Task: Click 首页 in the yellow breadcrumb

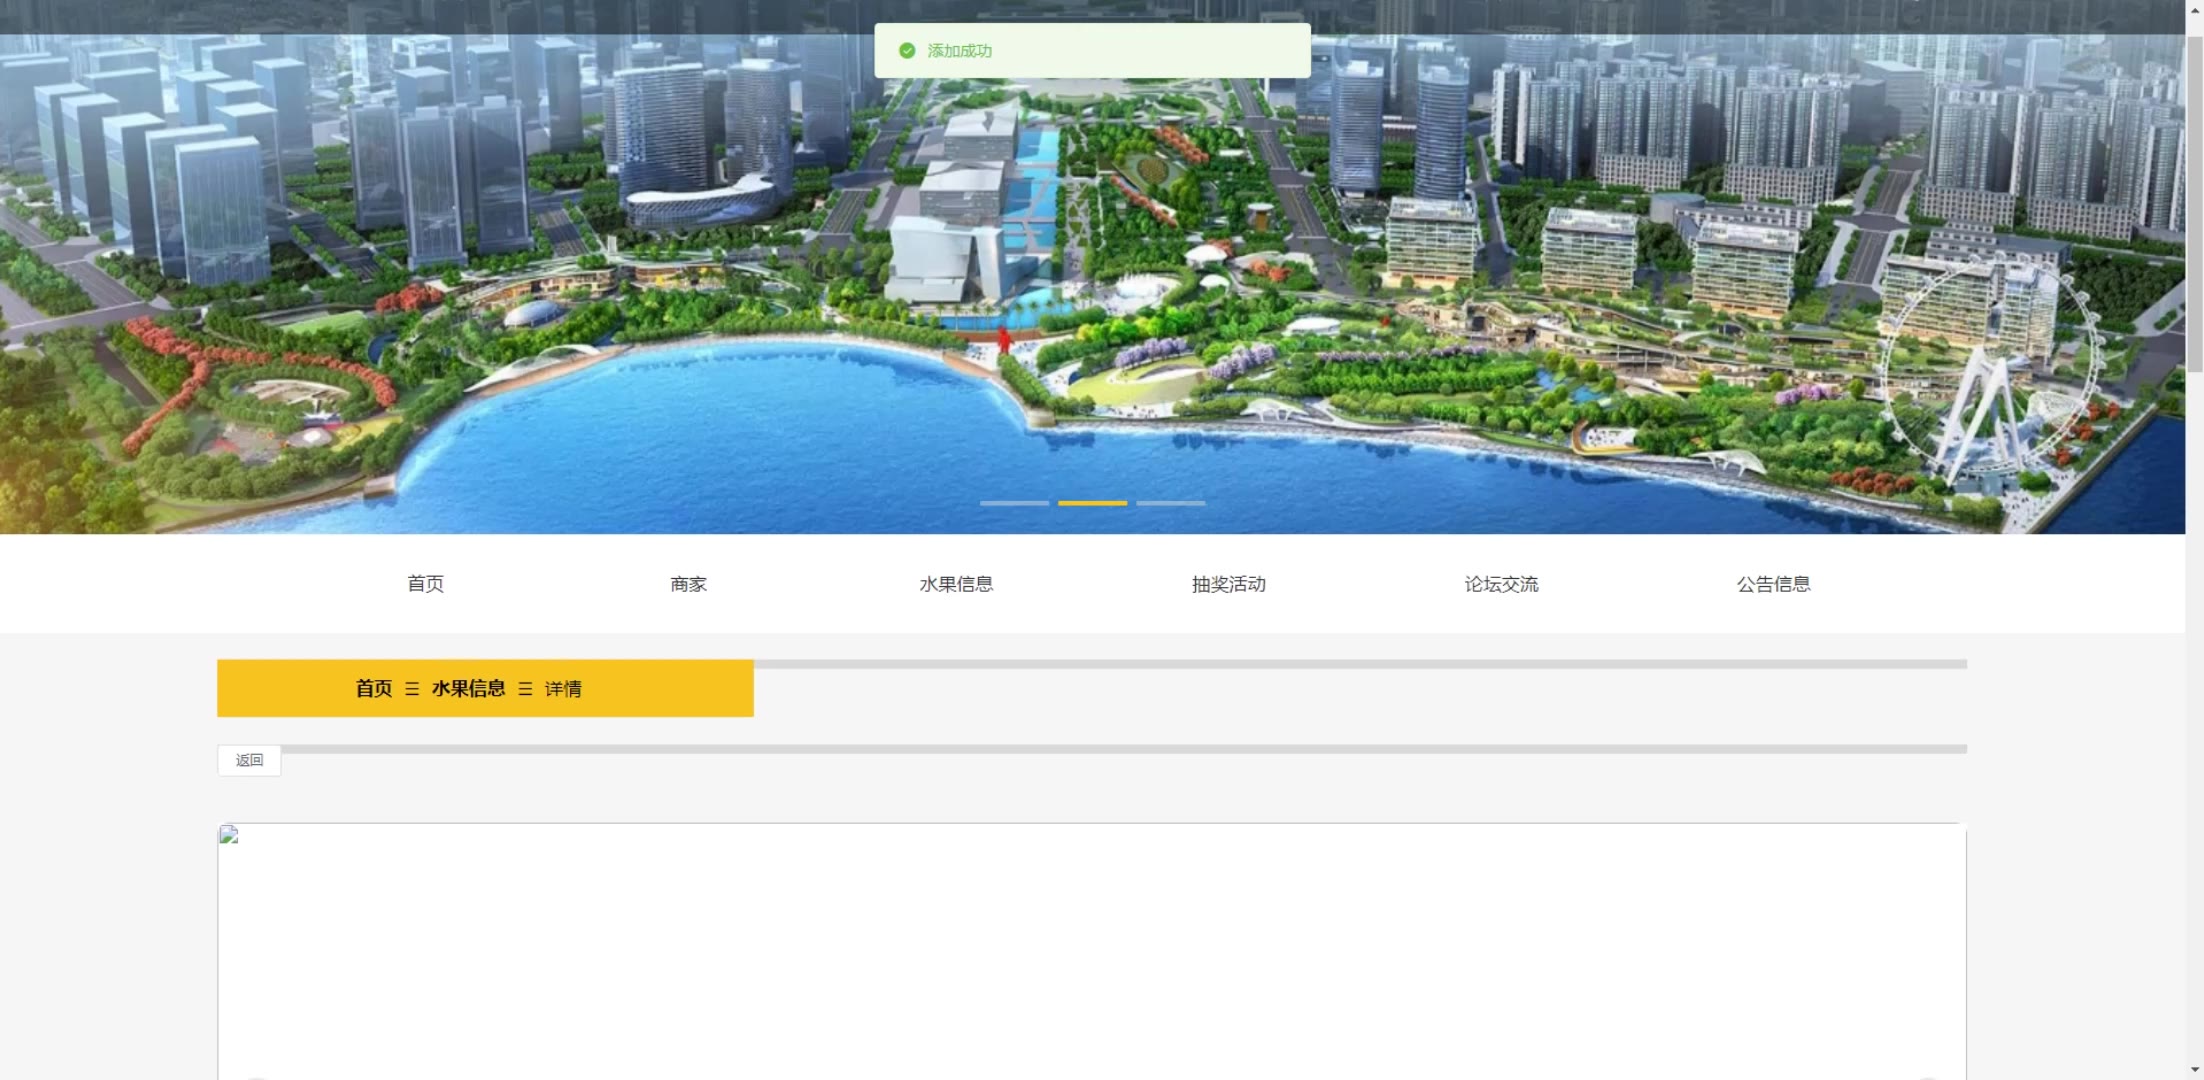Action: [x=374, y=688]
